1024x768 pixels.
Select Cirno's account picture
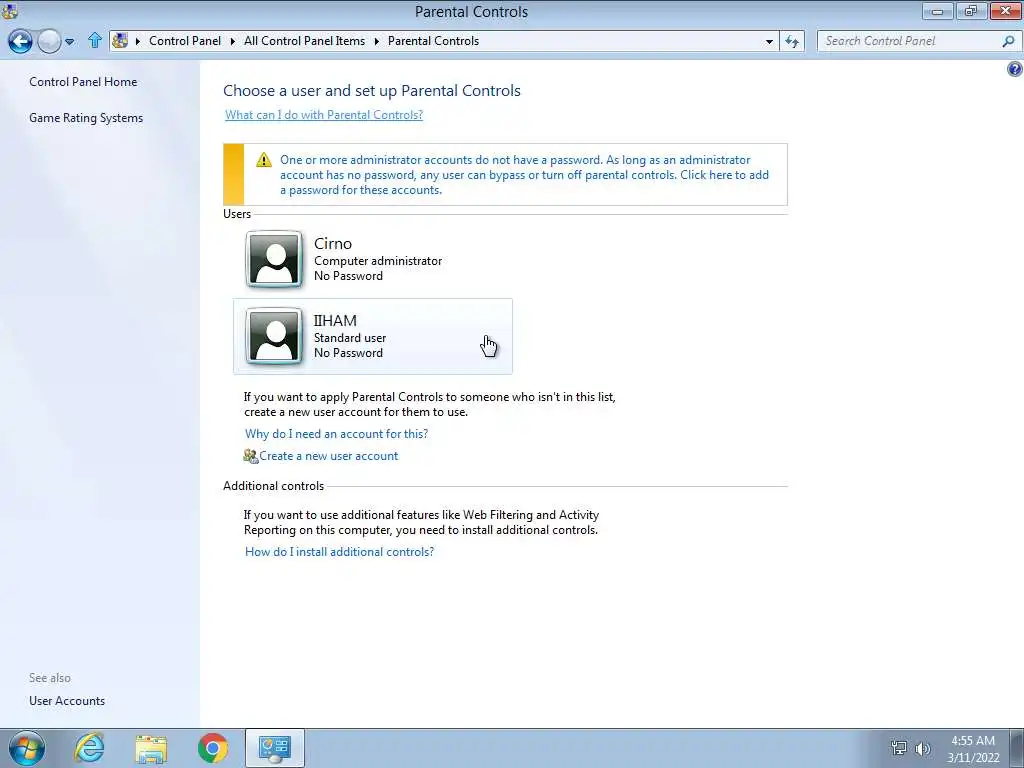[274, 259]
